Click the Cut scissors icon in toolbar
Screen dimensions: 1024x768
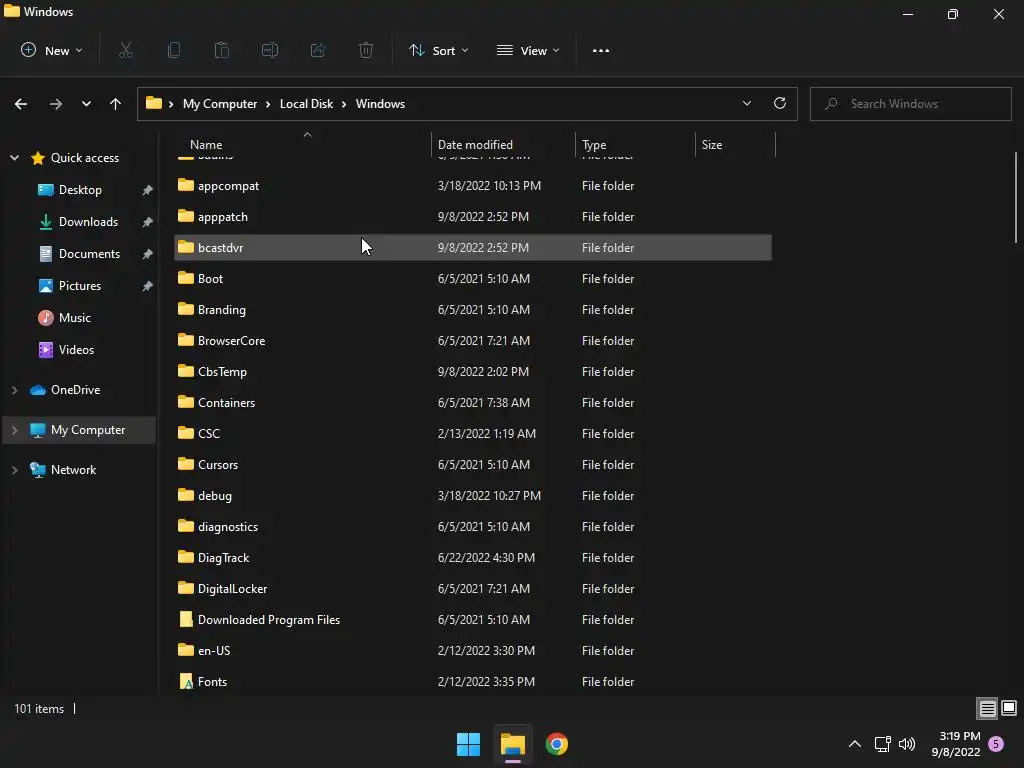[125, 50]
